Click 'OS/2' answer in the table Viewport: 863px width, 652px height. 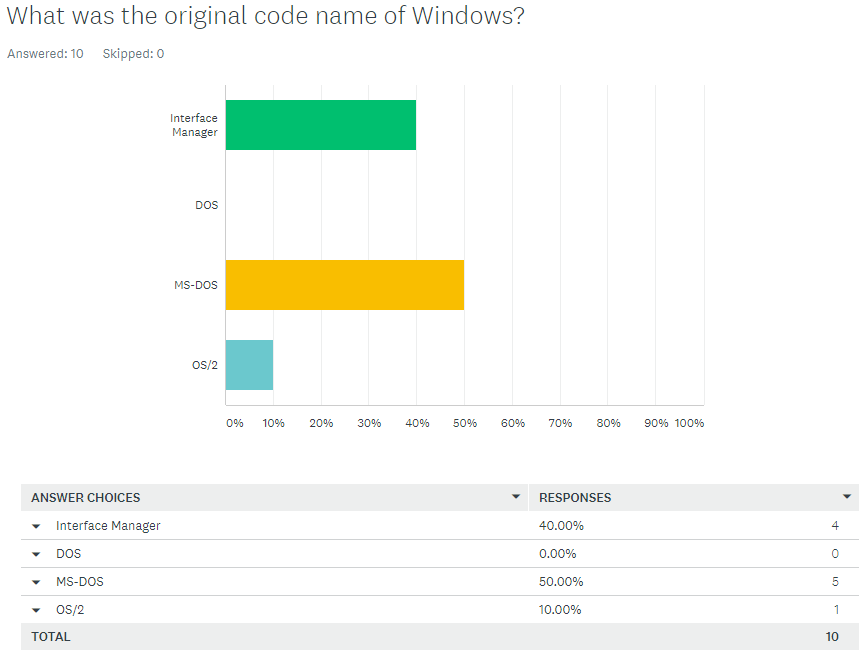click(70, 610)
